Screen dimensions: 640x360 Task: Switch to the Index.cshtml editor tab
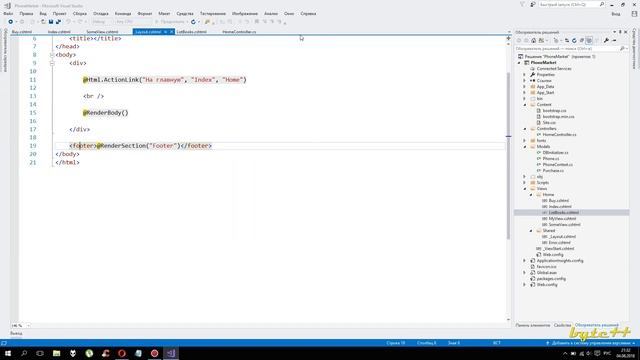[x=59, y=31]
